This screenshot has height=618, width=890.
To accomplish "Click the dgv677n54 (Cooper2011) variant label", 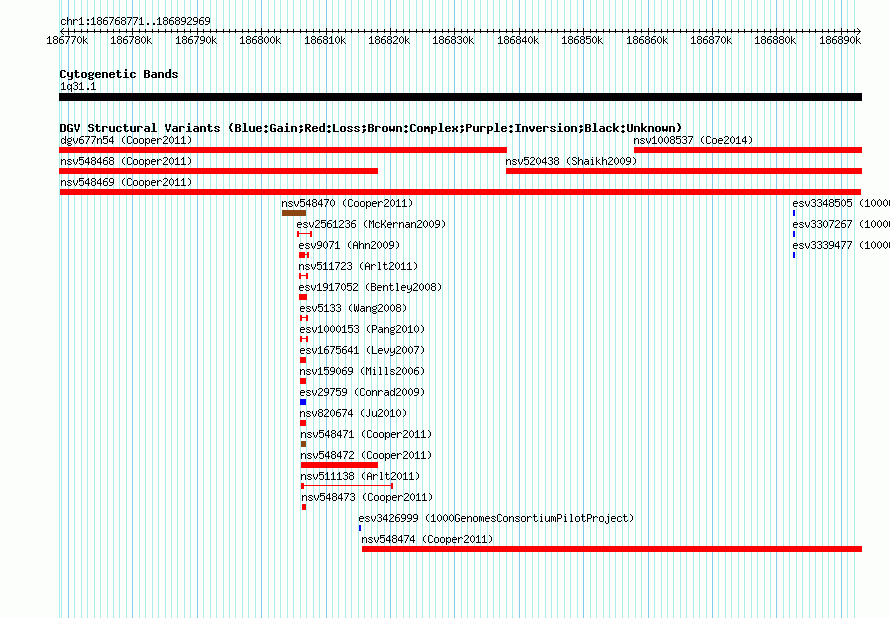I will pyautogui.click(x=126, y=140).
